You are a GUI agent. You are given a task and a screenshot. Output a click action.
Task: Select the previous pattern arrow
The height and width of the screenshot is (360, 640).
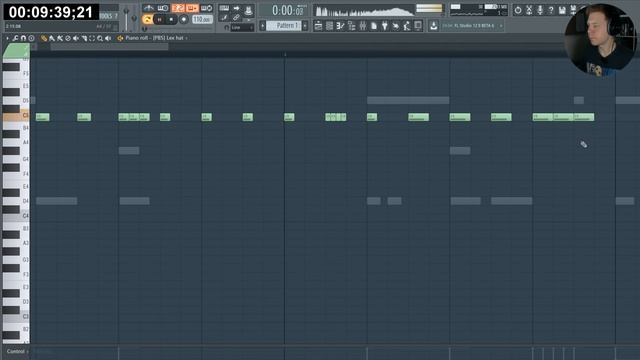pyautogui.click(x=263, y=26)
